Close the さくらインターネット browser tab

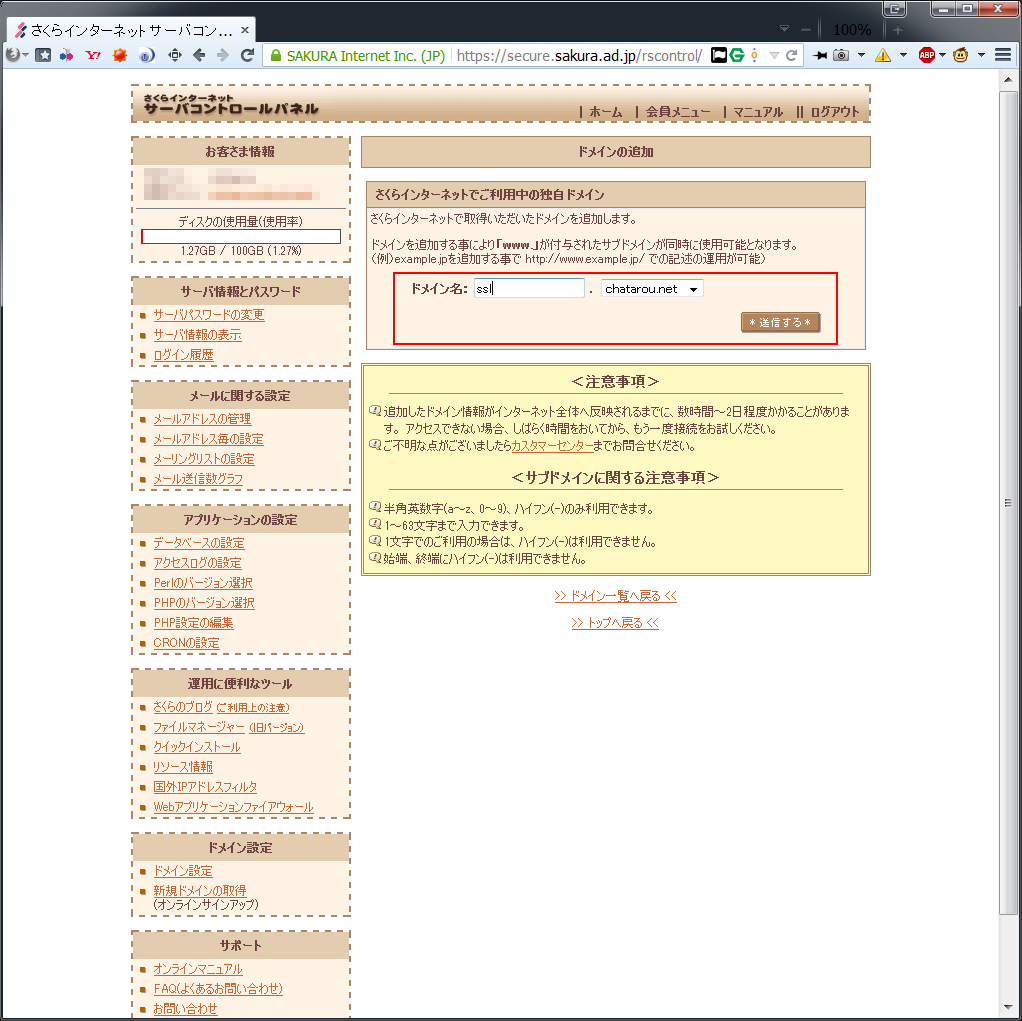pyautogui.click(x=245, y=30)
